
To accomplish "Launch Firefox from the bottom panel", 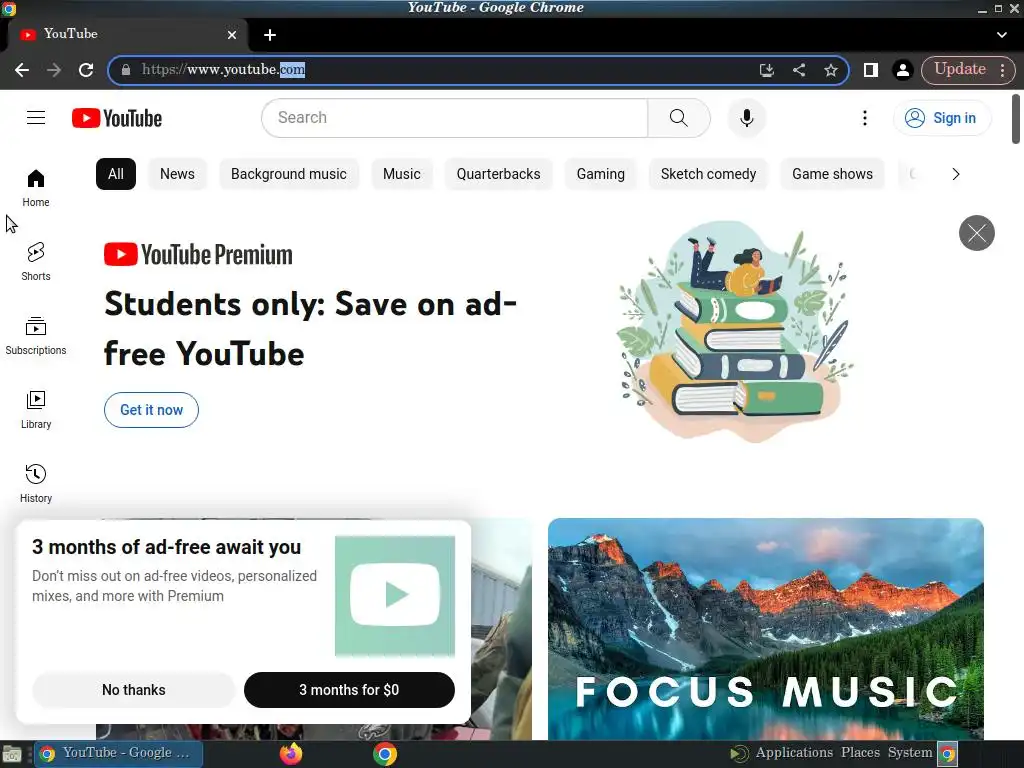I will click(x=291, y=754).
